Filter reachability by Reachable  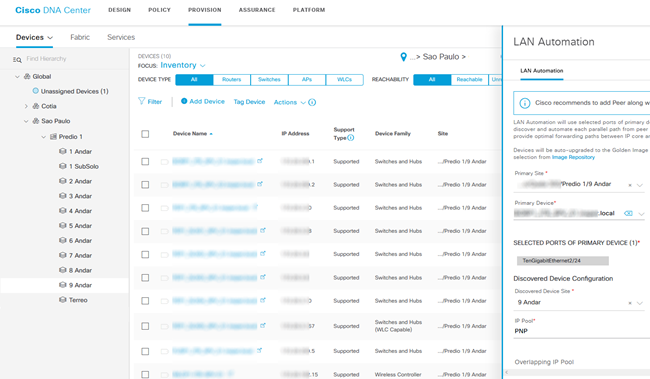coord(470,80)
